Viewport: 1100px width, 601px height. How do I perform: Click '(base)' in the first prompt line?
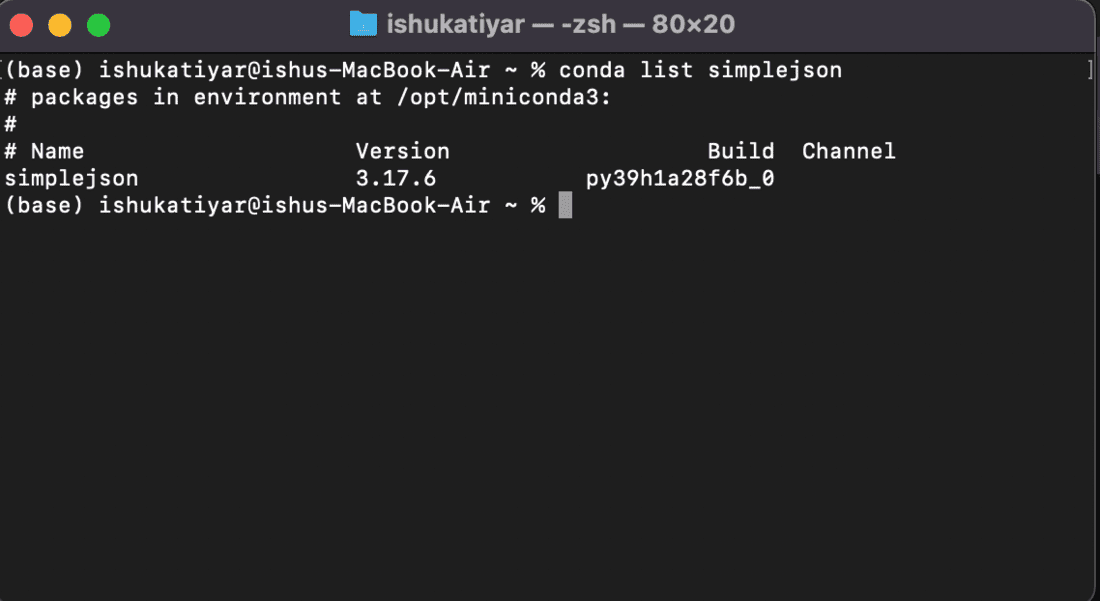pos(44,70)
